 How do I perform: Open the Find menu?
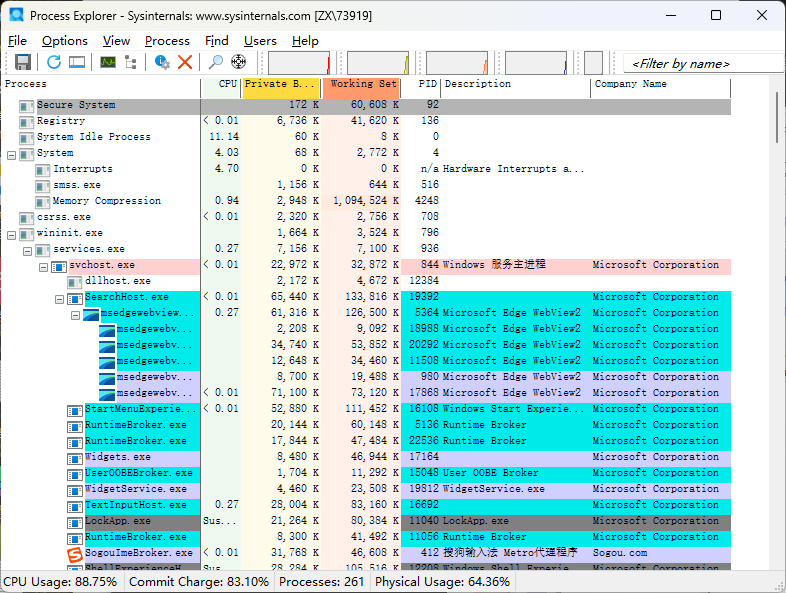217,41
